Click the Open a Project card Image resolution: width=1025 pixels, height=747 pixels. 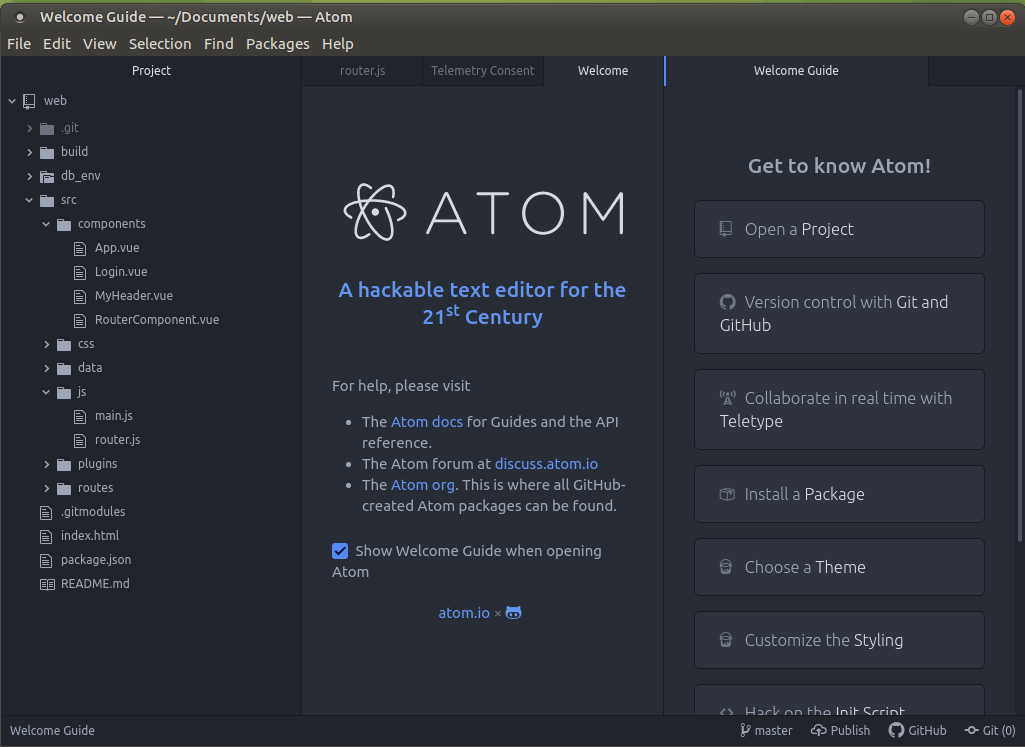click(x=839, y=229)
